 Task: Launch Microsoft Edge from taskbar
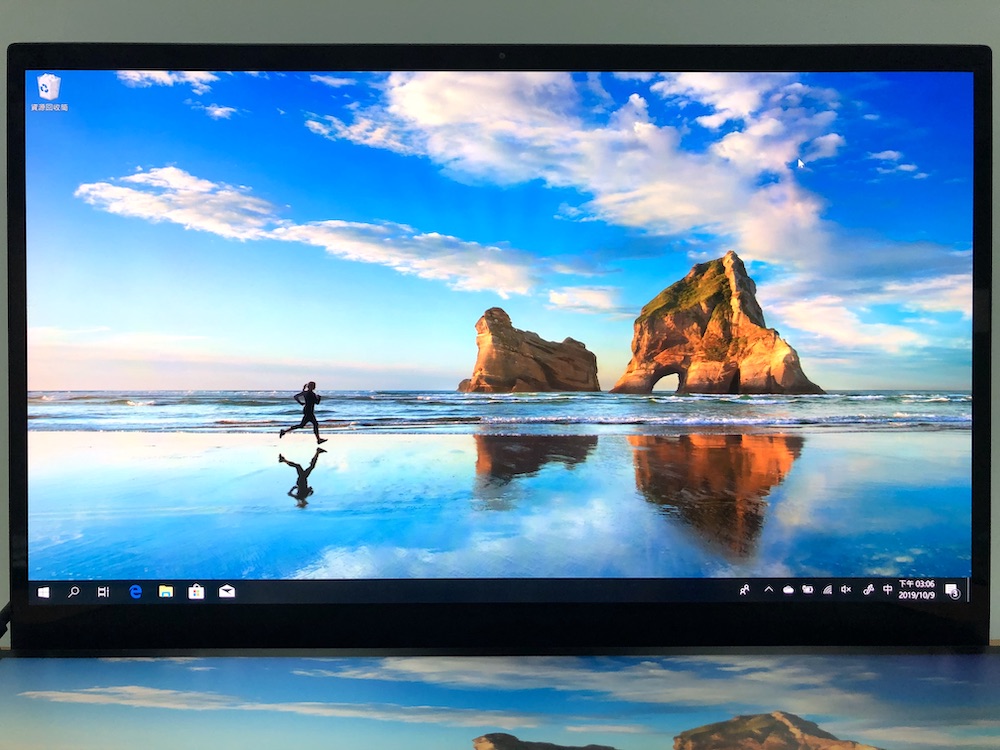135,592
